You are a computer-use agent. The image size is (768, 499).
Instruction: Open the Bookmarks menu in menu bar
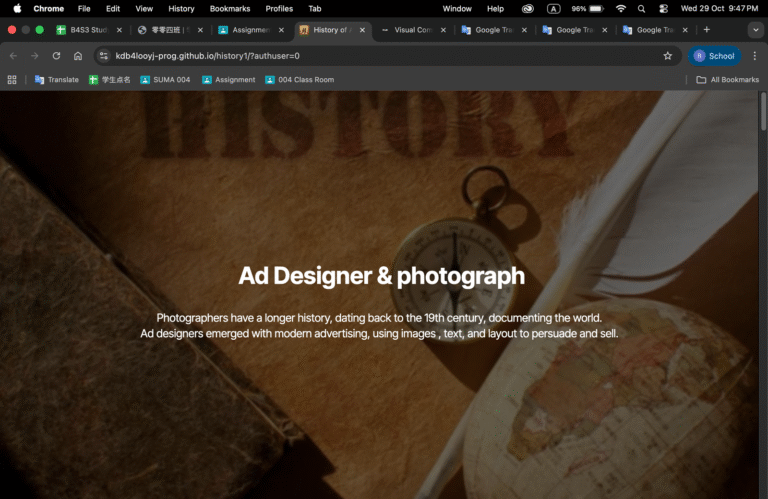pos(230,8)
